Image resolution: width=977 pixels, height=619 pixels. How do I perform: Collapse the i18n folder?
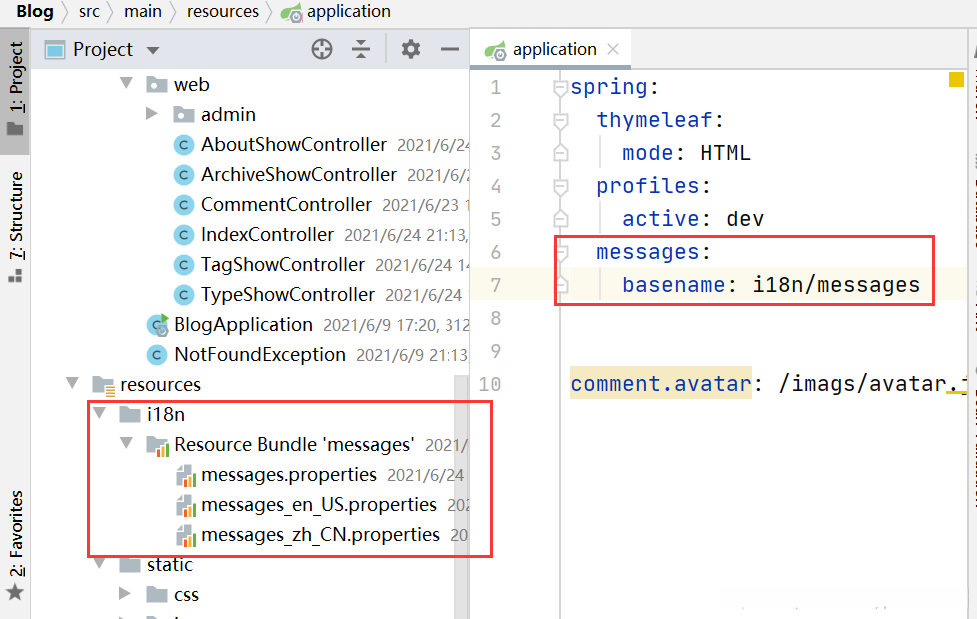99,414
